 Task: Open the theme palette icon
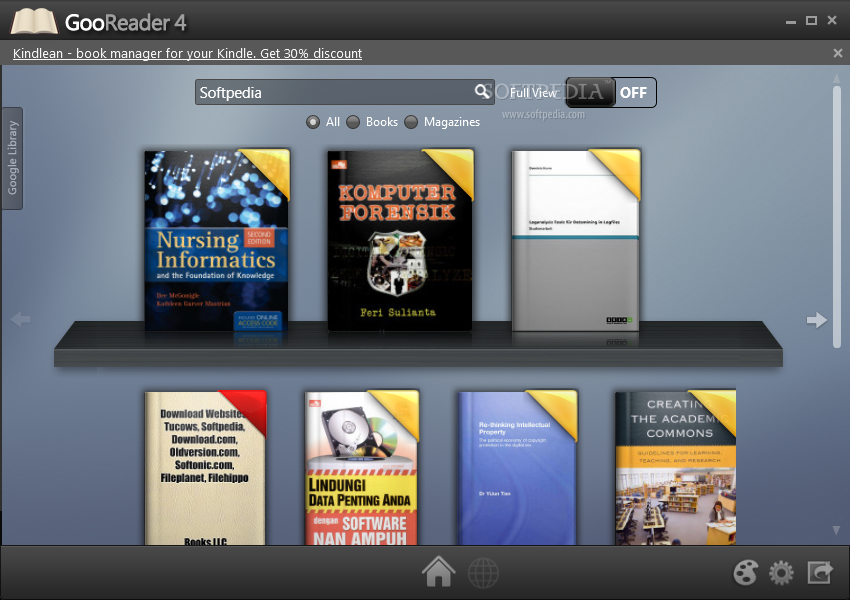[x=745, y=572]
